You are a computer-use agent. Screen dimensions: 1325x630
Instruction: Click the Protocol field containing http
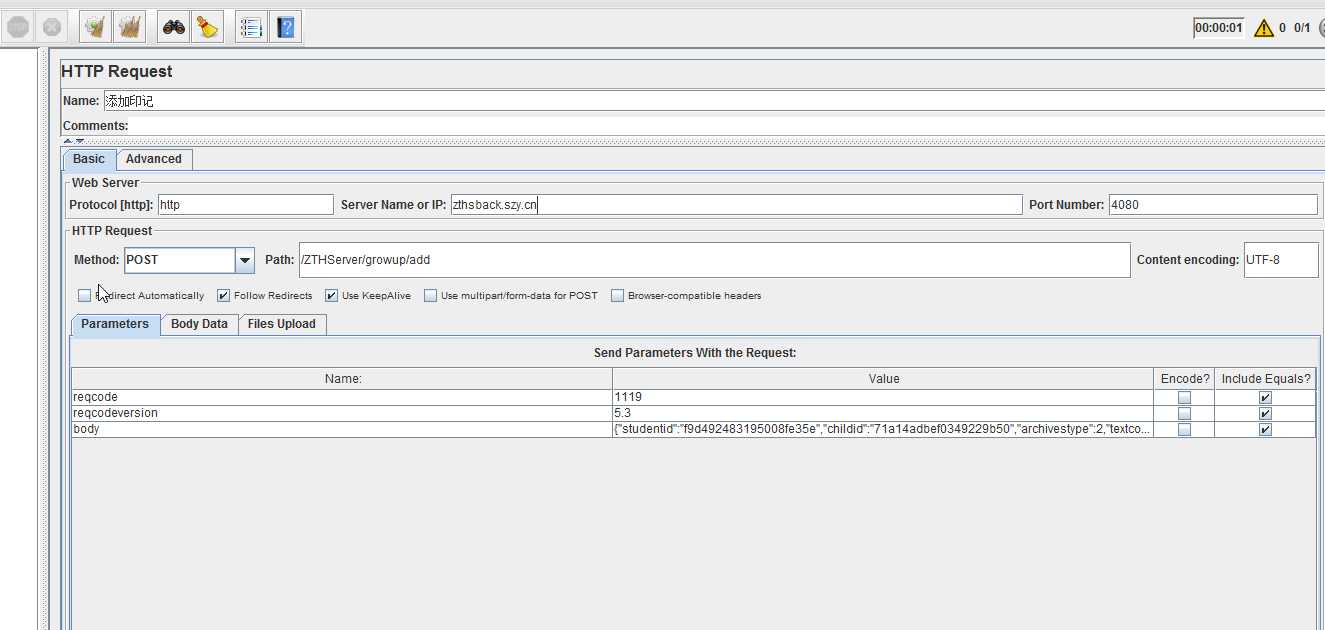click(x=246, y=205)
